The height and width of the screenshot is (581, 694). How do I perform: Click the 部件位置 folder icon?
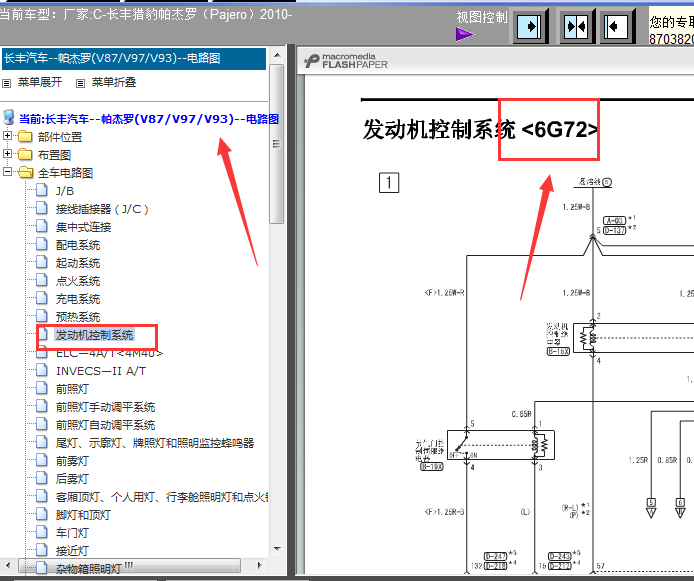(25, 137)
